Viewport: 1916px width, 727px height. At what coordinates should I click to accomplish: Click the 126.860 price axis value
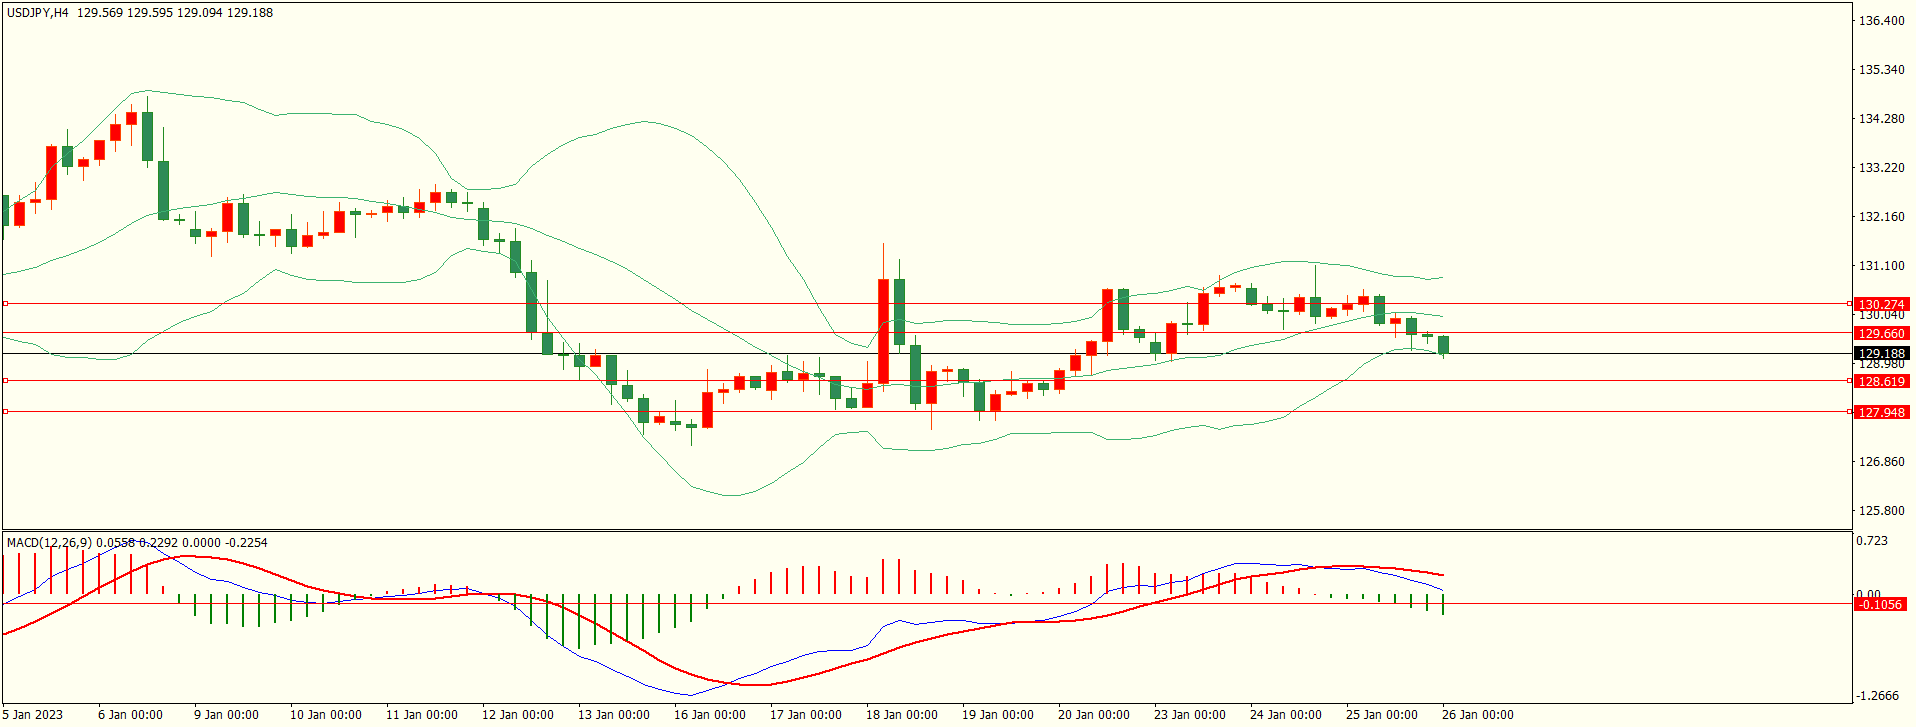coord(1881,461)
